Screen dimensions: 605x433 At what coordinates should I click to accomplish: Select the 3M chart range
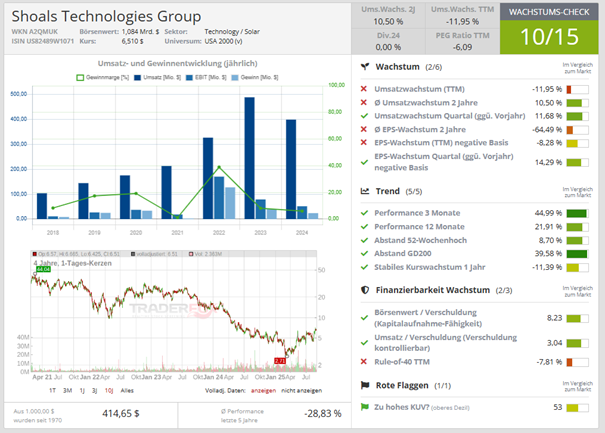(68, 391)
